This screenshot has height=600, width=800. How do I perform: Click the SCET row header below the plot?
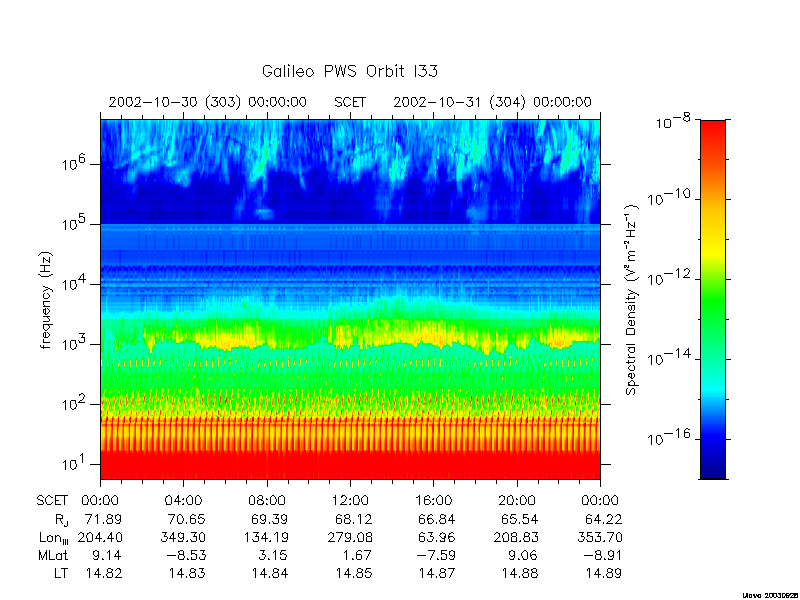pyautogui.click(x=52, y=501)
